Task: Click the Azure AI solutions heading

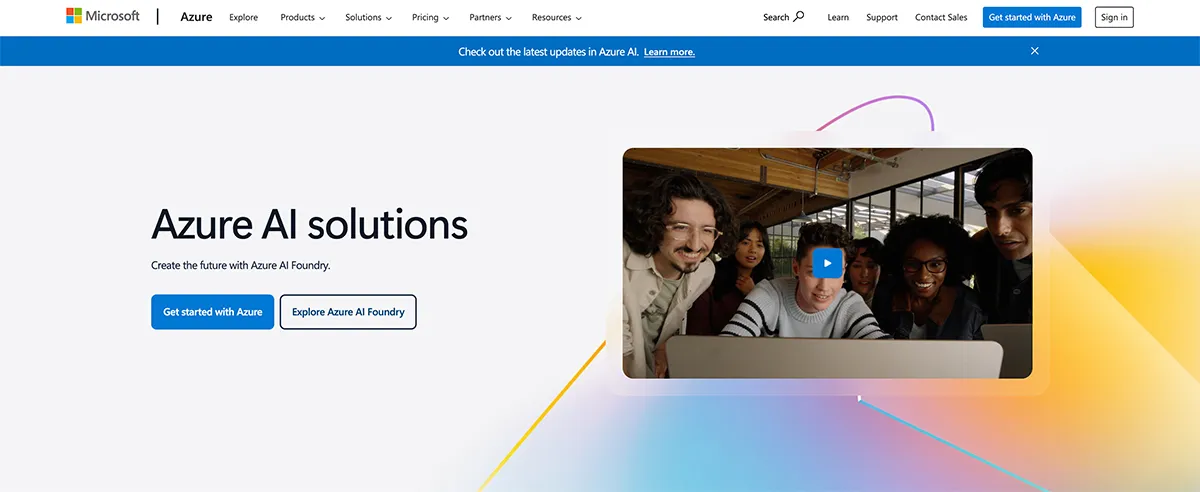Action: point(309,225)
